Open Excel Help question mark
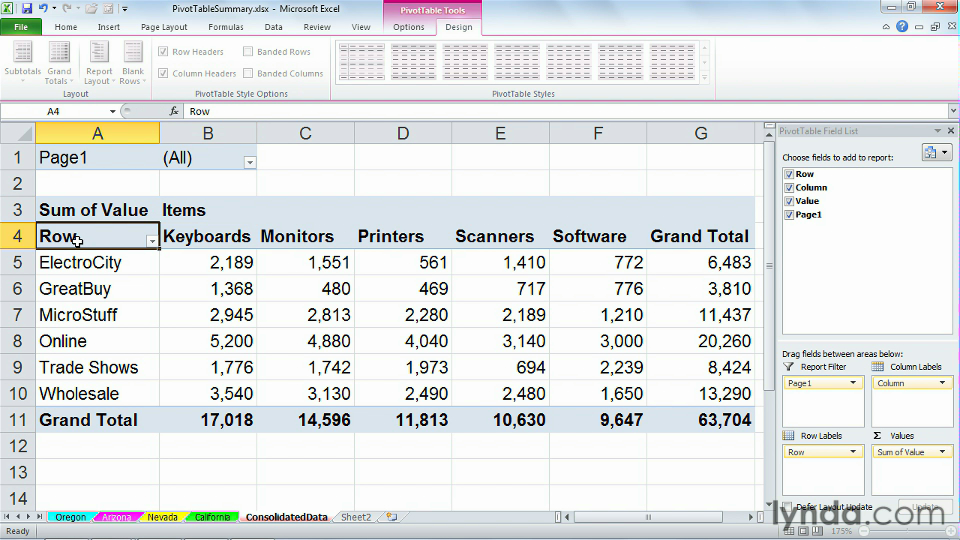This screenshot has height=540, width=960. pyautogui.click(x=902, y=26)
